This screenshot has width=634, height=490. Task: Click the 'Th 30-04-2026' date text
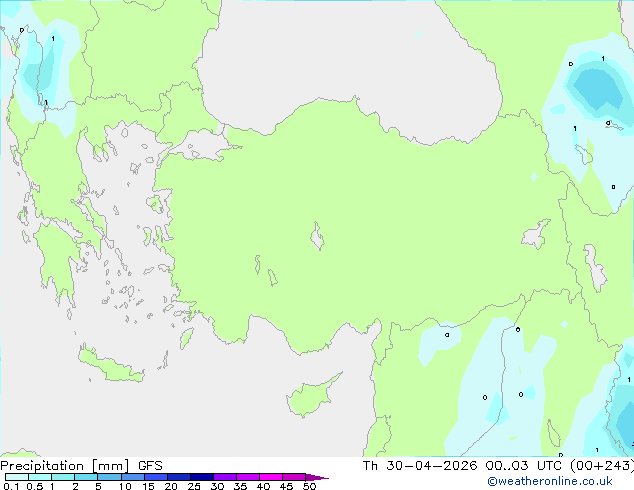click(x=420, y=466)
